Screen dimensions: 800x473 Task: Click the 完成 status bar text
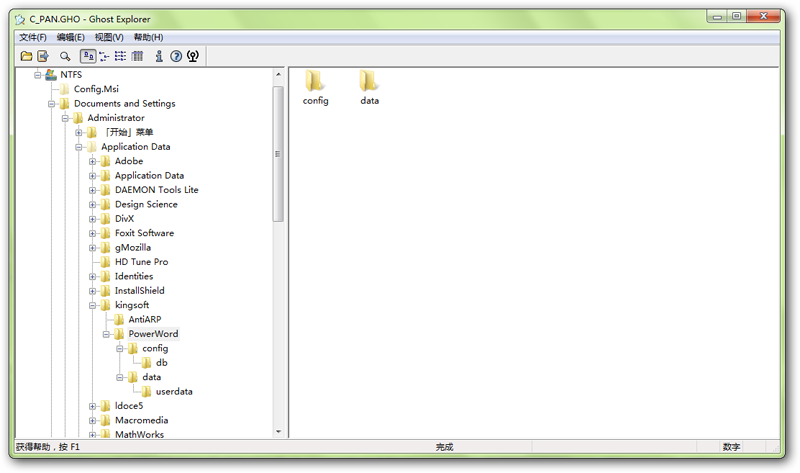[444, 447]
